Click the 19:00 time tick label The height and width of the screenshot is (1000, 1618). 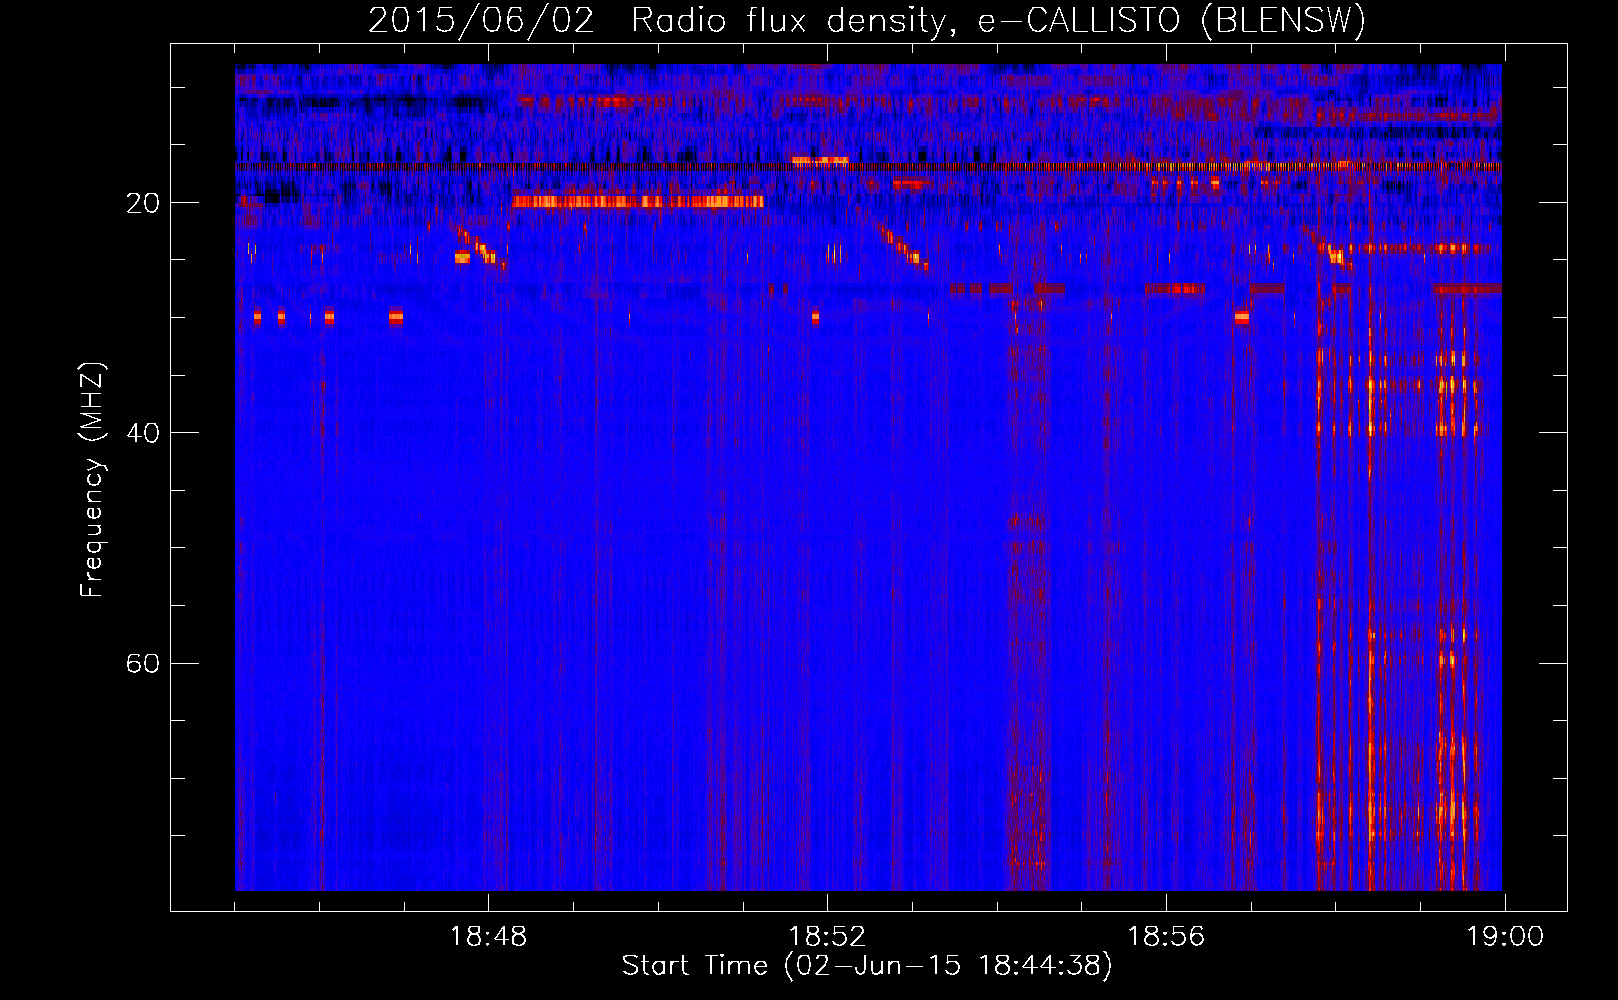point(1505,937)
